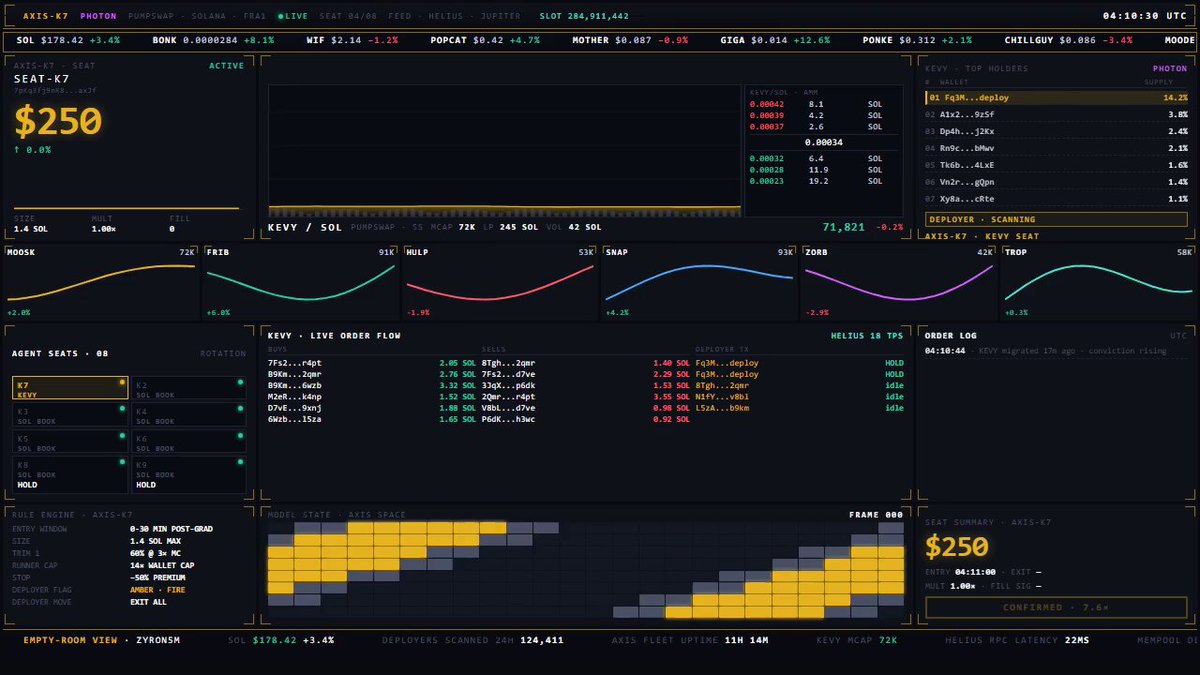The height and width of the screenshot is (675, 1200).
Task: Click the 0.00034 mid price
Action: click(822, 143)
